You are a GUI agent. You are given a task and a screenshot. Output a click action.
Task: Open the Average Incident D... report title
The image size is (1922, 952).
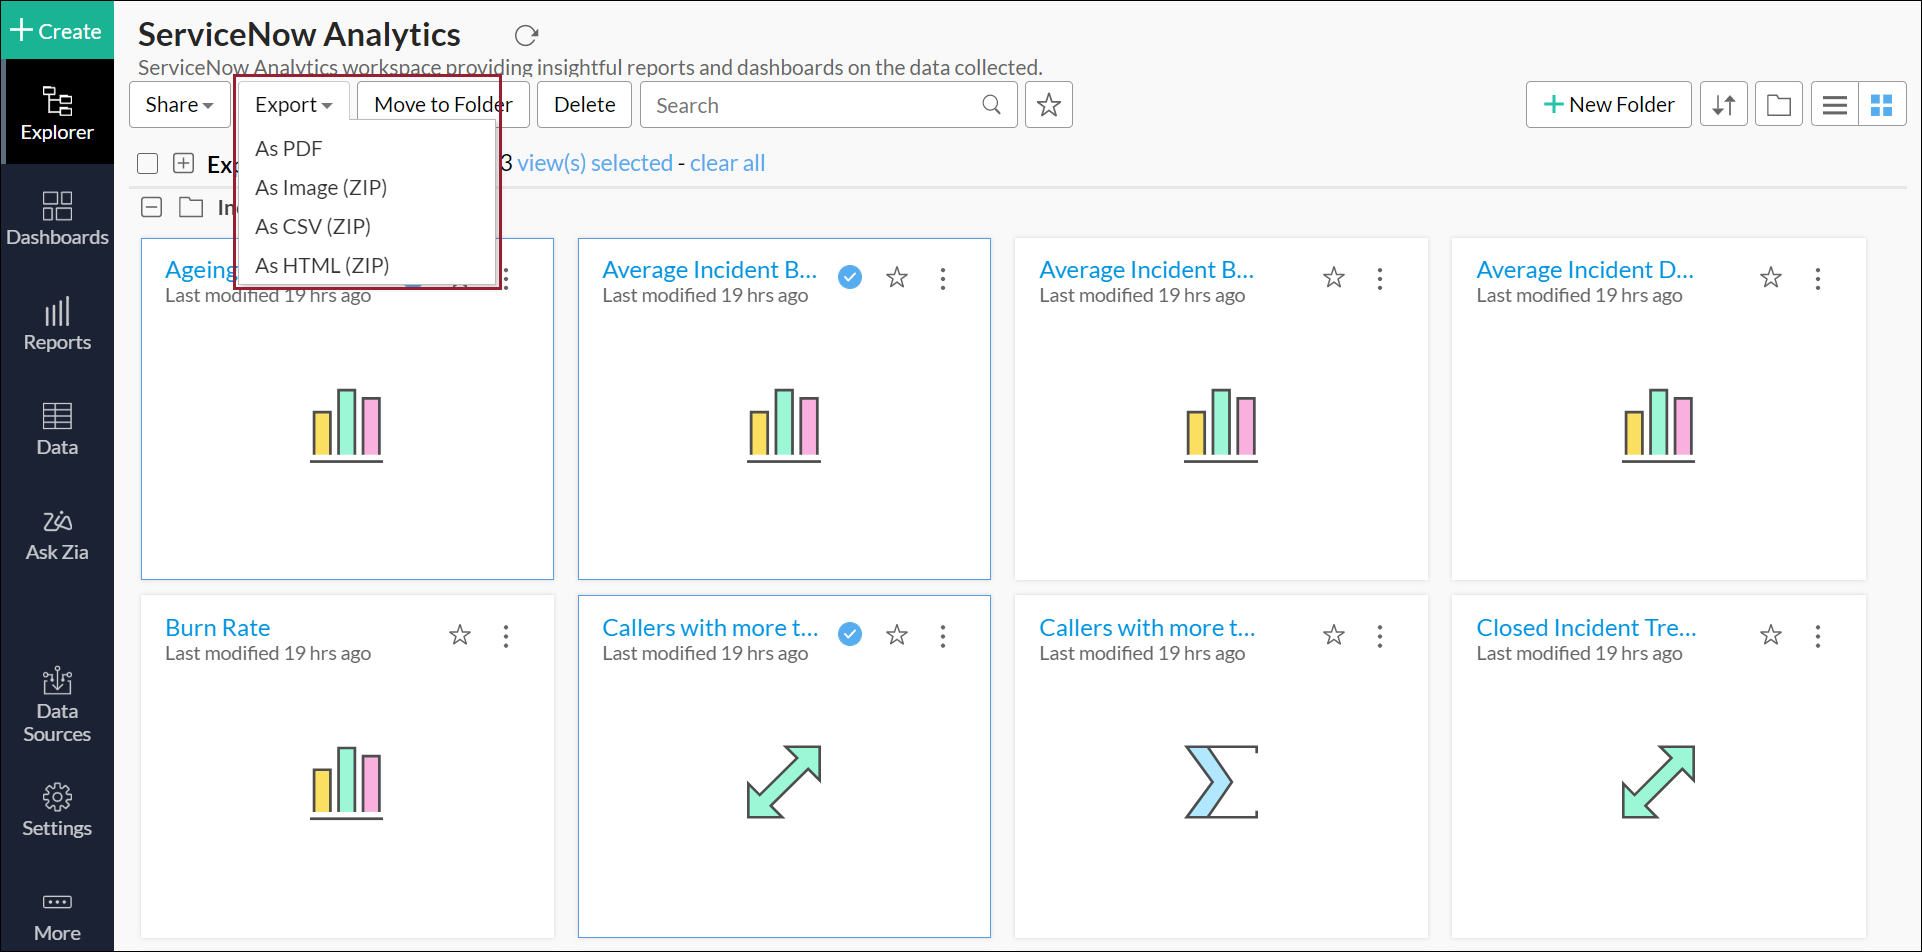pos(1585,270)
